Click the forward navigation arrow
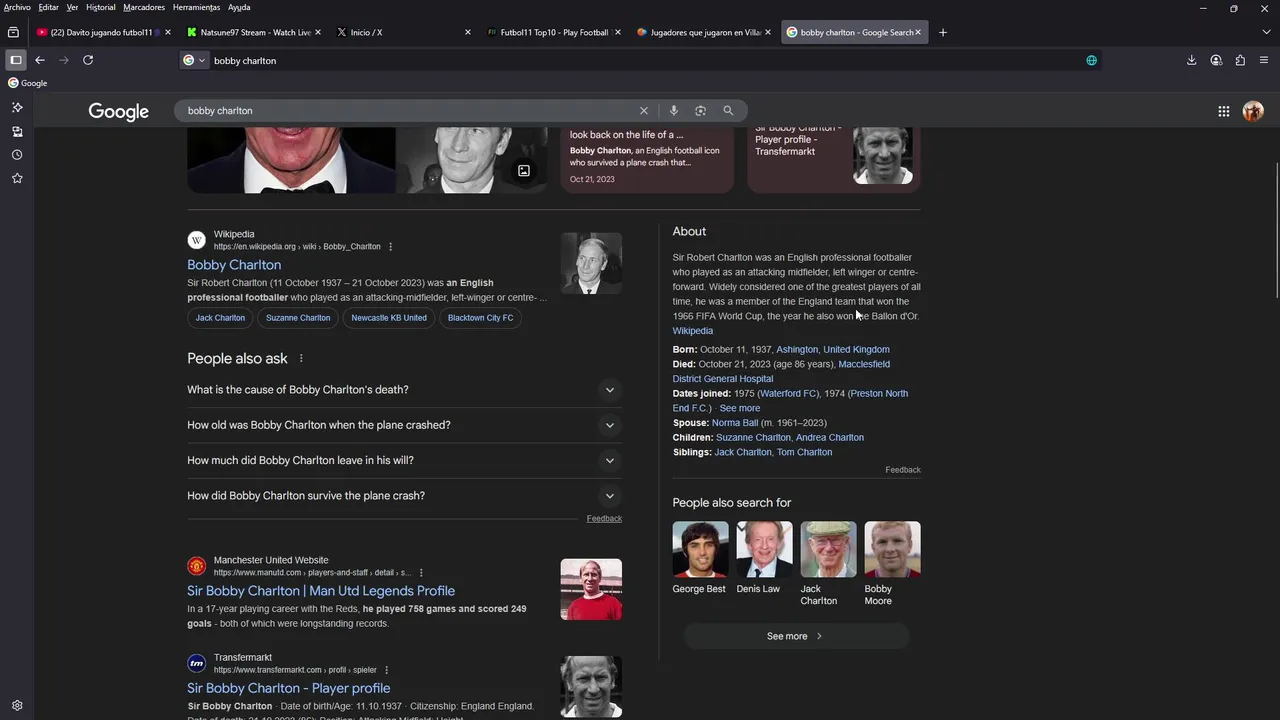The height and width of the screenshot is (720, 1280). coord(64,60)
